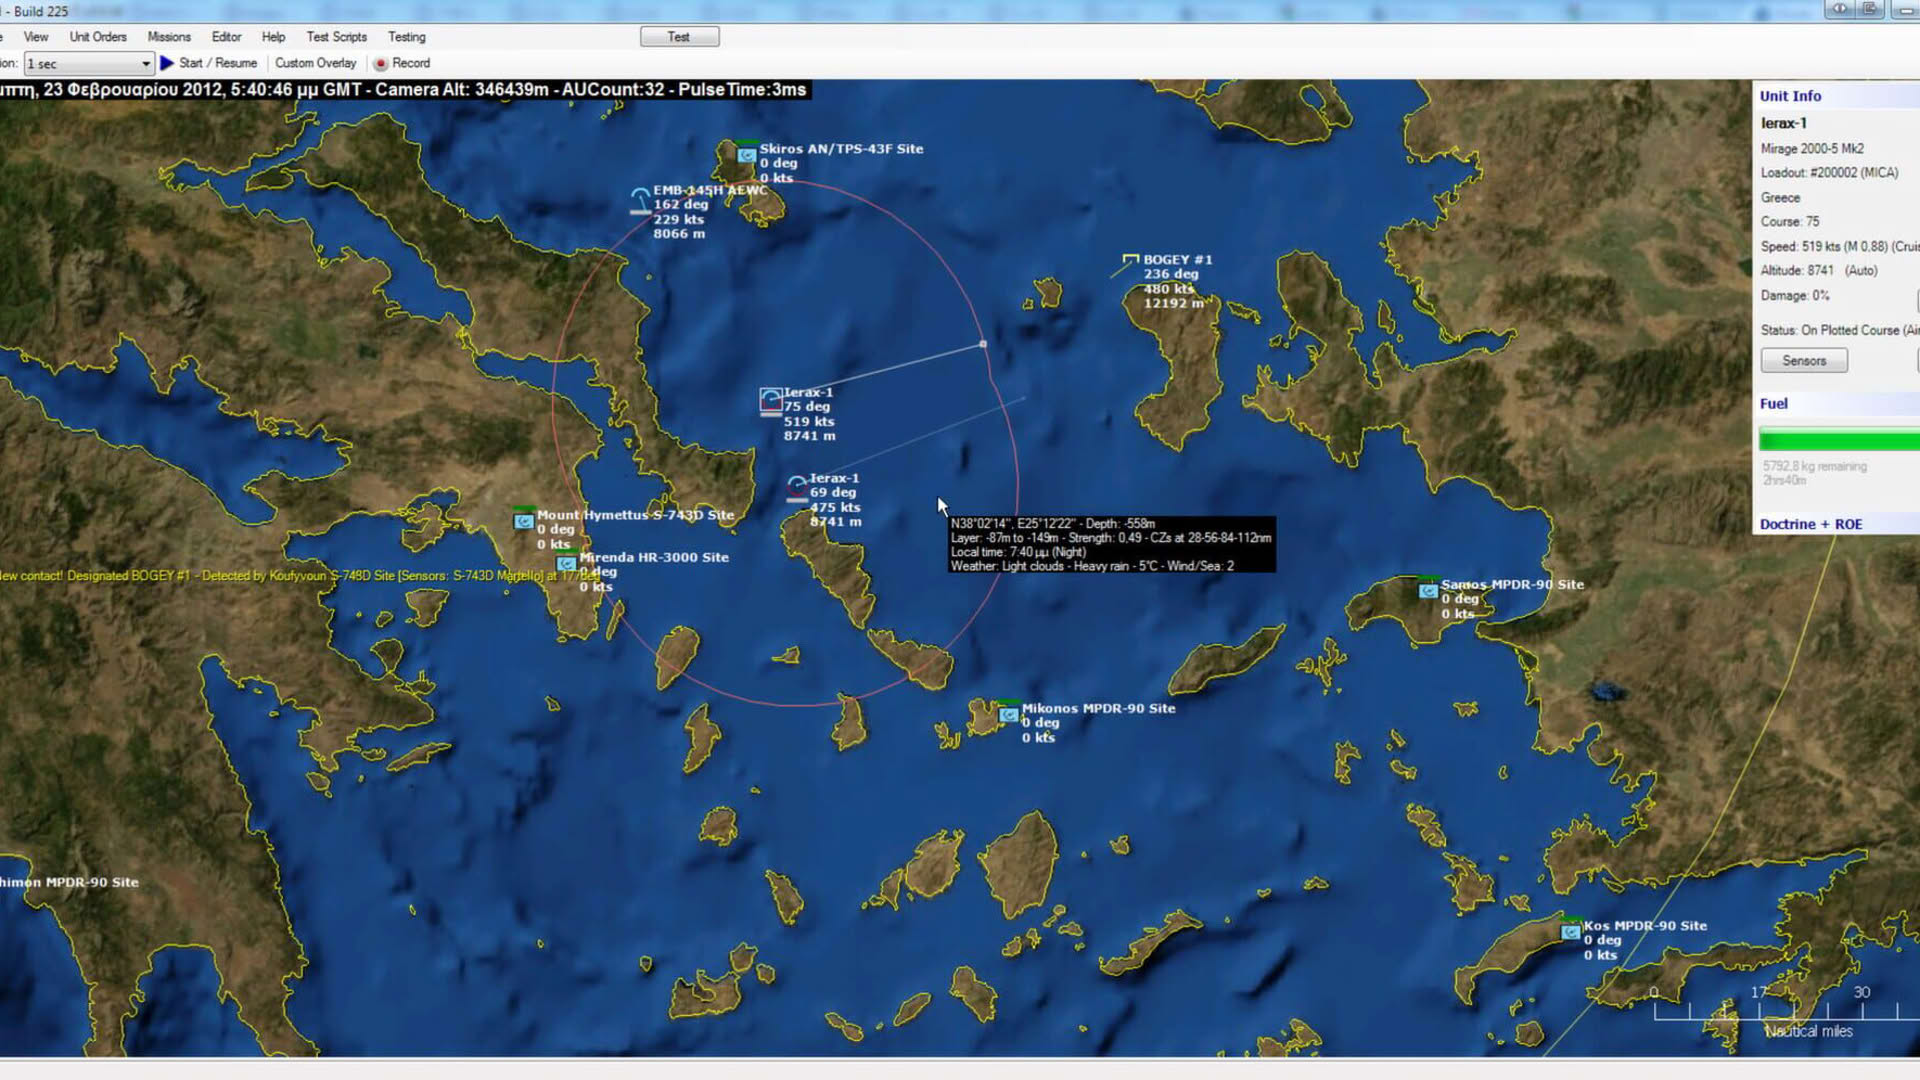Select the Kos MPDR-90 Site icon

pos(1570,931)
